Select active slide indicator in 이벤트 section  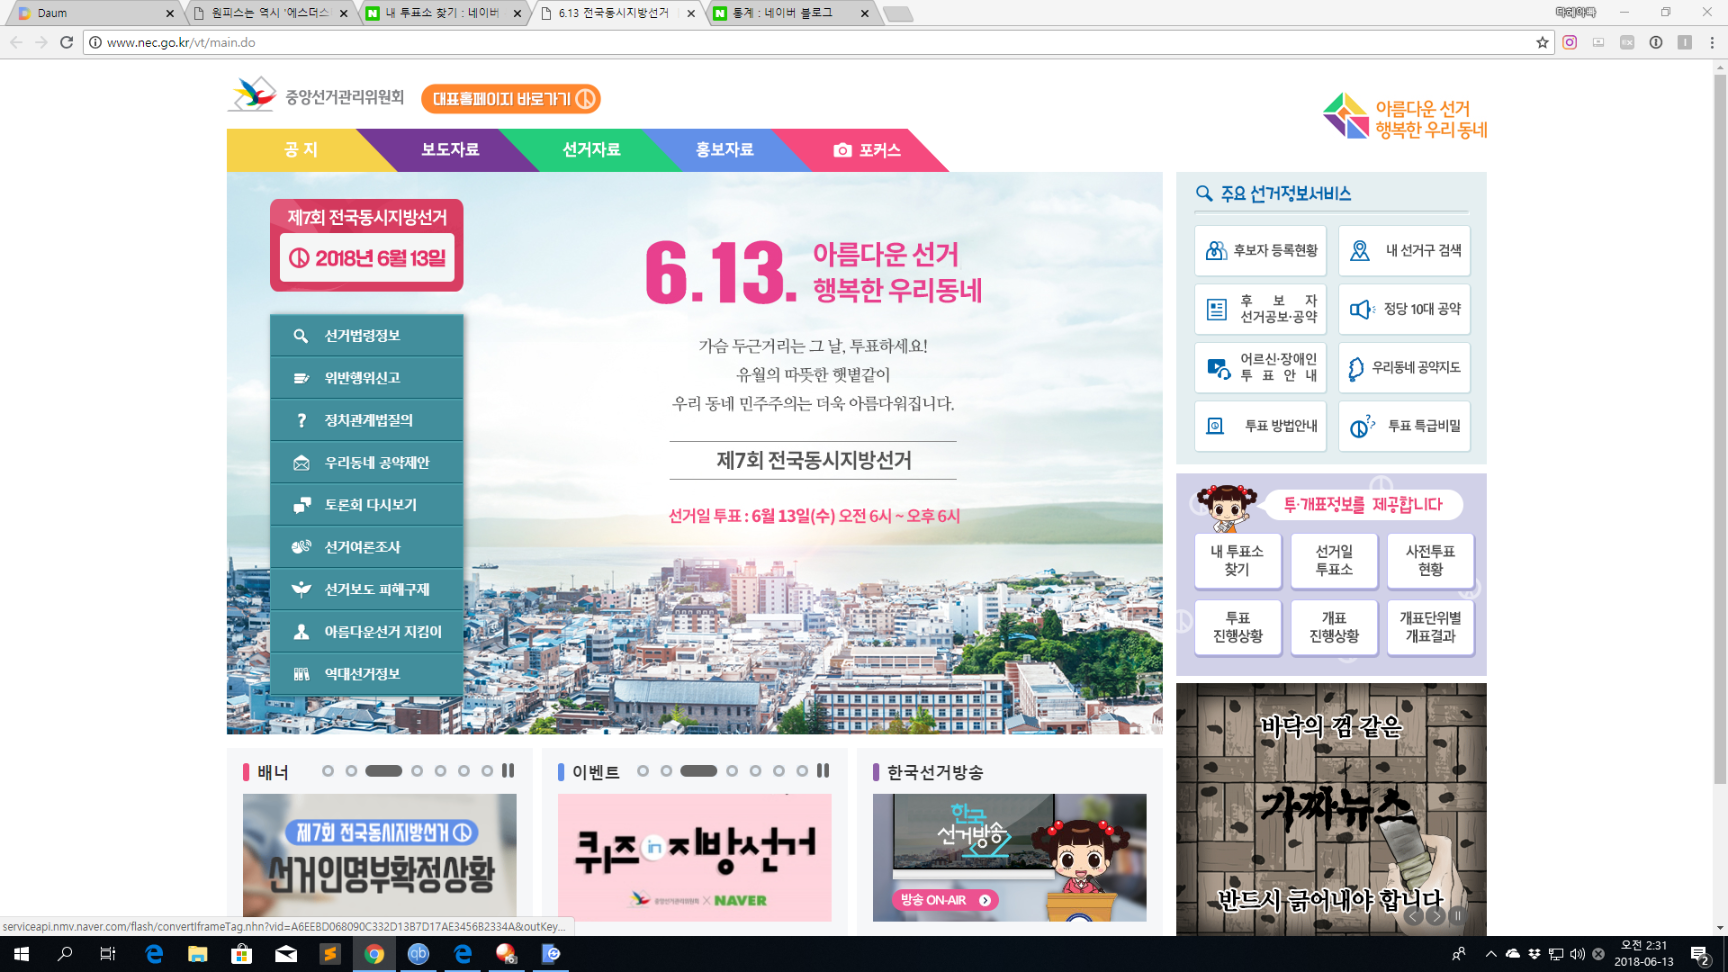[698, 771]
